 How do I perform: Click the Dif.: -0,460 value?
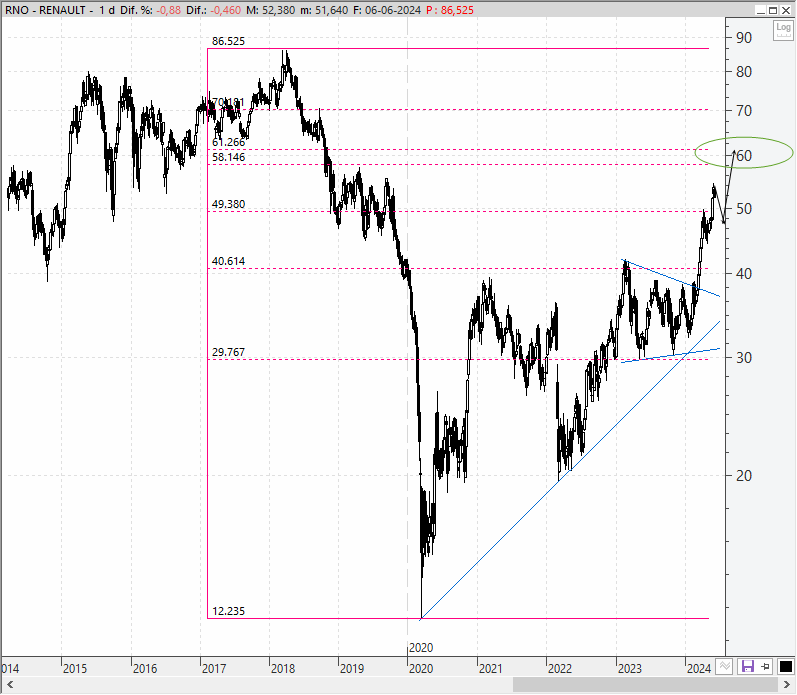(213, 10)
